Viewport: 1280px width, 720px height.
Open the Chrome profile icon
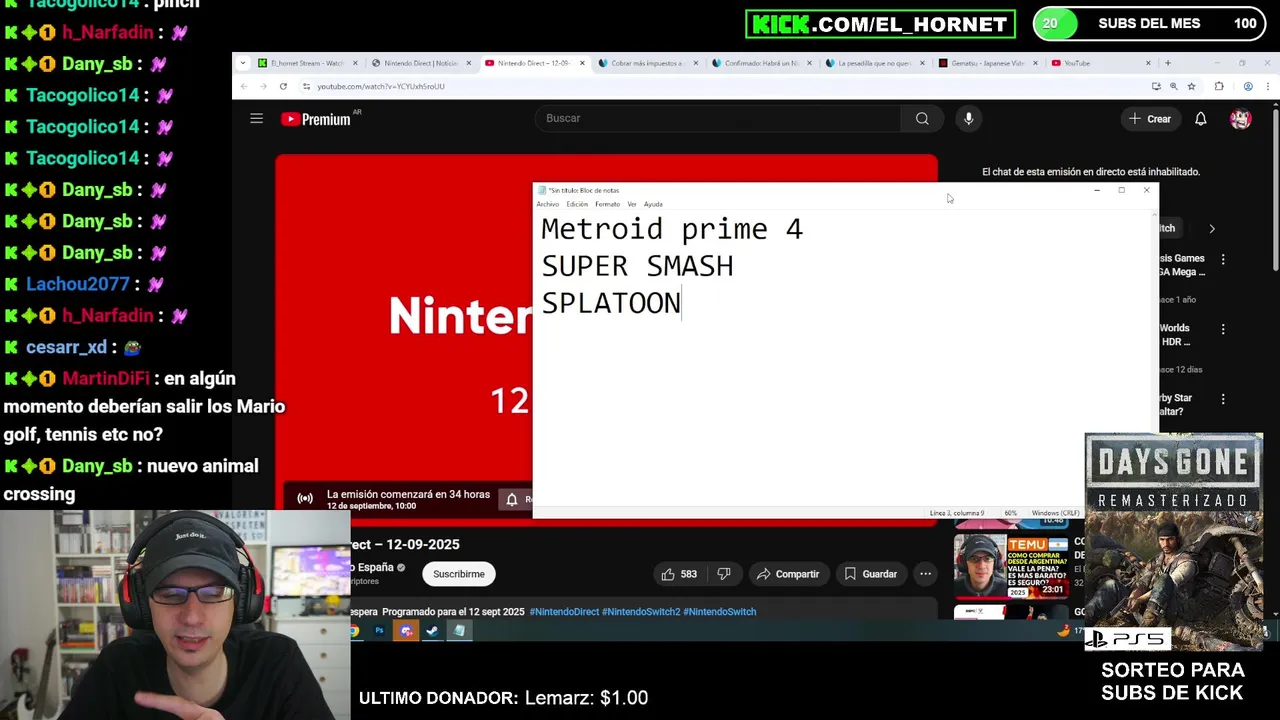click(1248, 86)
